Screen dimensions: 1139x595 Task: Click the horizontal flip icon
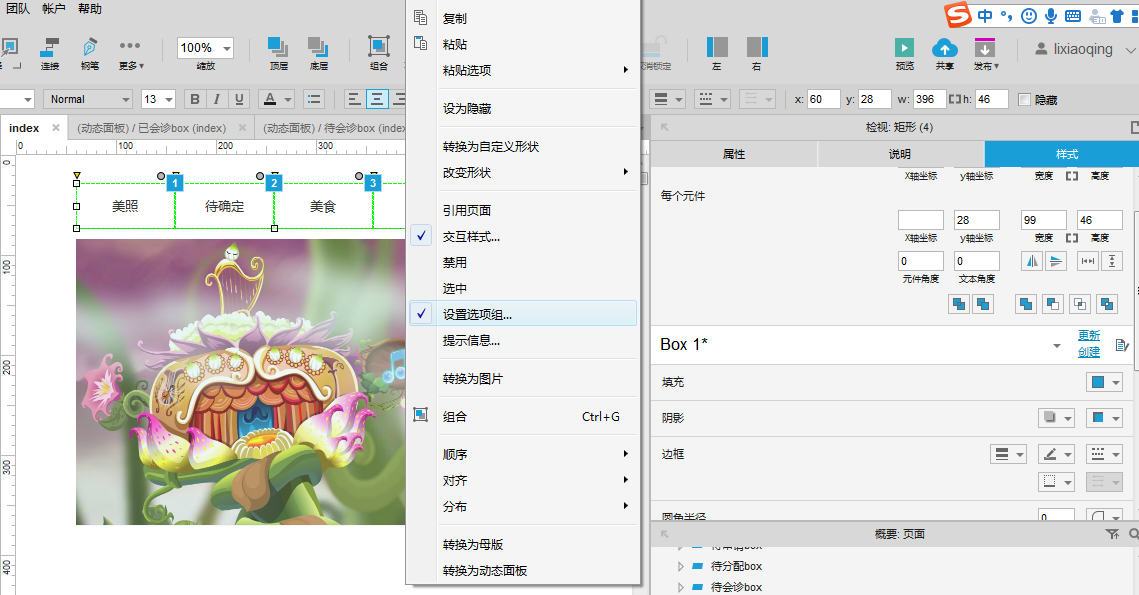1031,261
